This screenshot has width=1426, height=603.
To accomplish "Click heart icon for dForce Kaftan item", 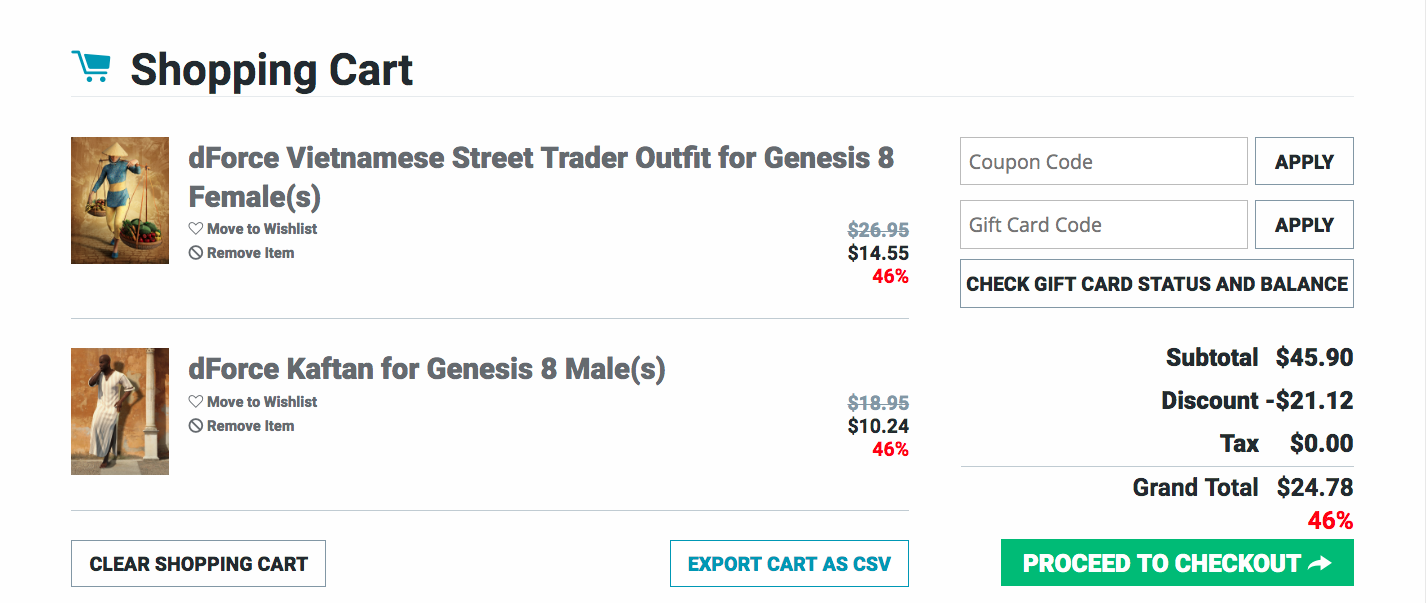I will [196, 402].
